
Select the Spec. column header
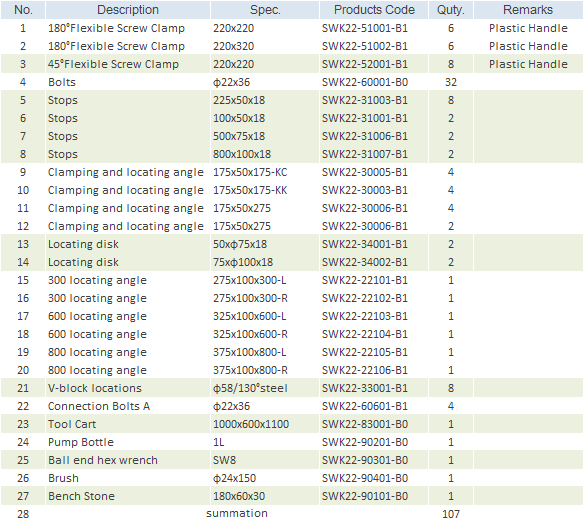(265, 10)
